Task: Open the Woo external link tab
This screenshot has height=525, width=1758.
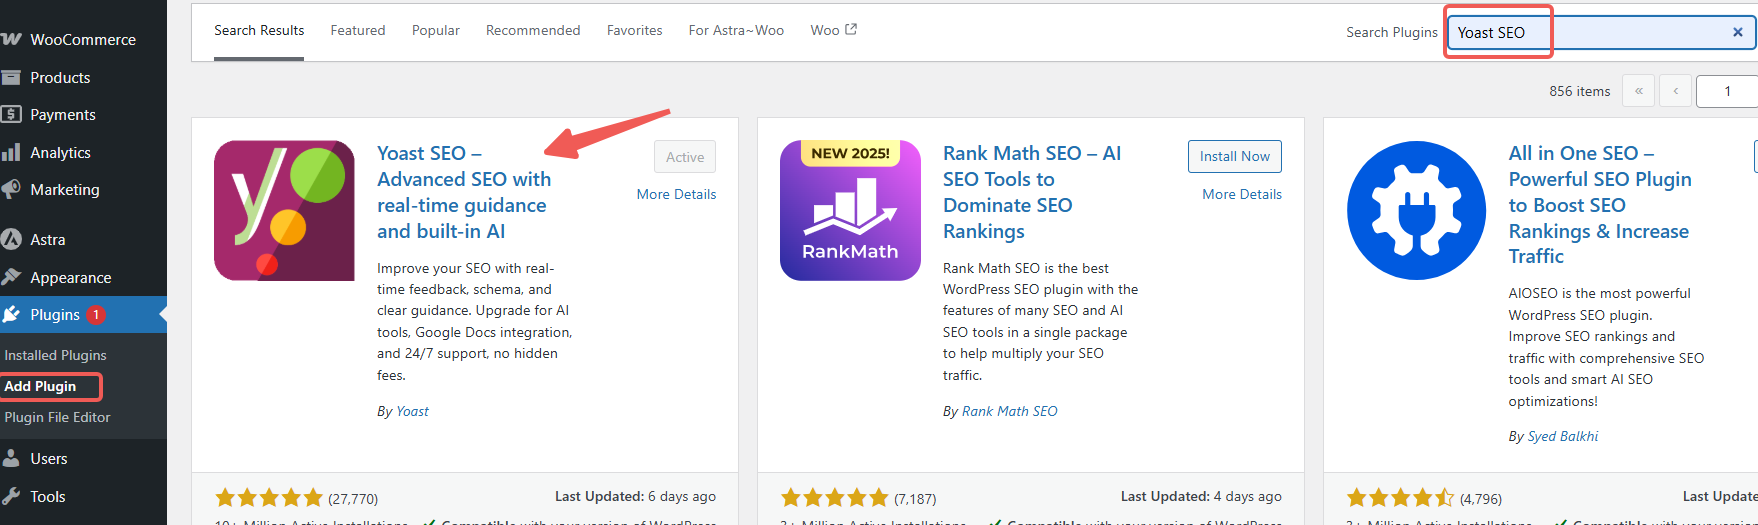Action: tap(833, 31)
